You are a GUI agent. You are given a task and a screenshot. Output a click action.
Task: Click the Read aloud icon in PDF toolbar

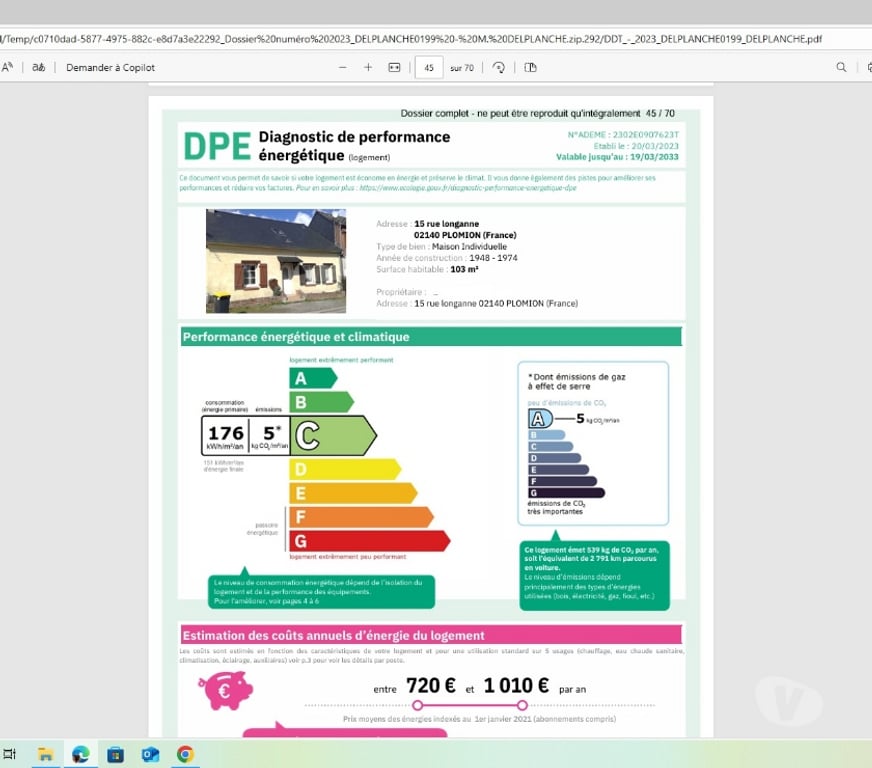click(x=7, y=67)
